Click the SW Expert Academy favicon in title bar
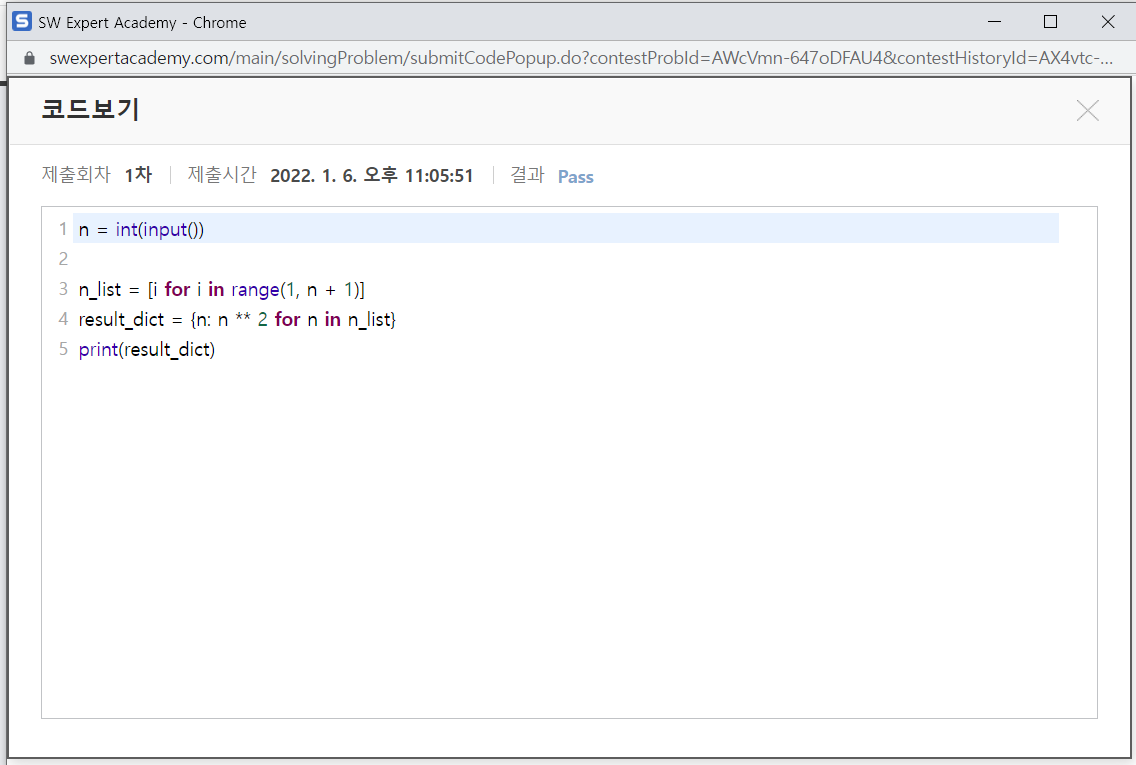The height and width of the screenshot is (765, 1136). (22, 22)
